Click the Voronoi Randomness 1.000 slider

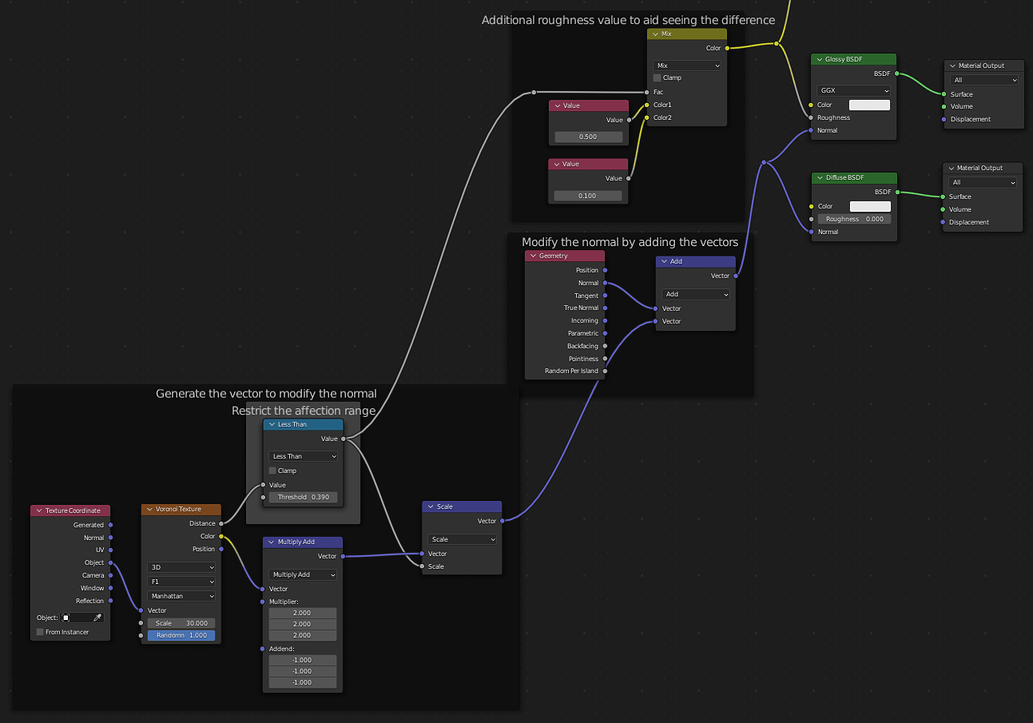(x=181, y=635)
